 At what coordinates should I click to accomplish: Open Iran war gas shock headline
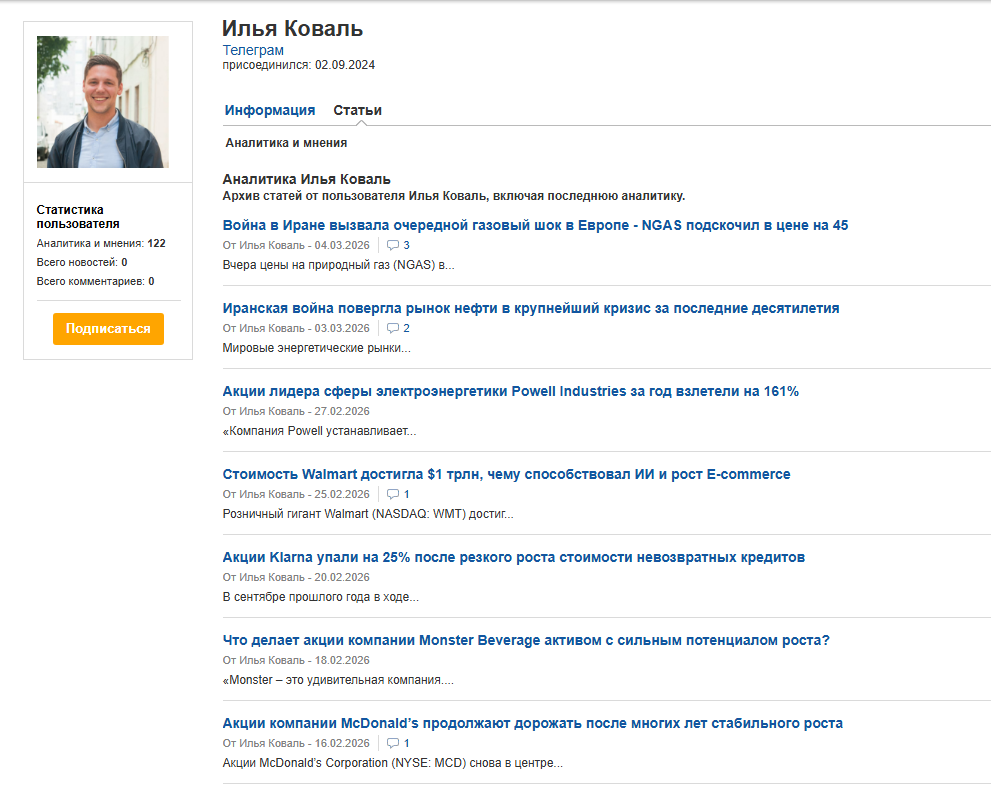pyautogui.click(x=535, y=225)
